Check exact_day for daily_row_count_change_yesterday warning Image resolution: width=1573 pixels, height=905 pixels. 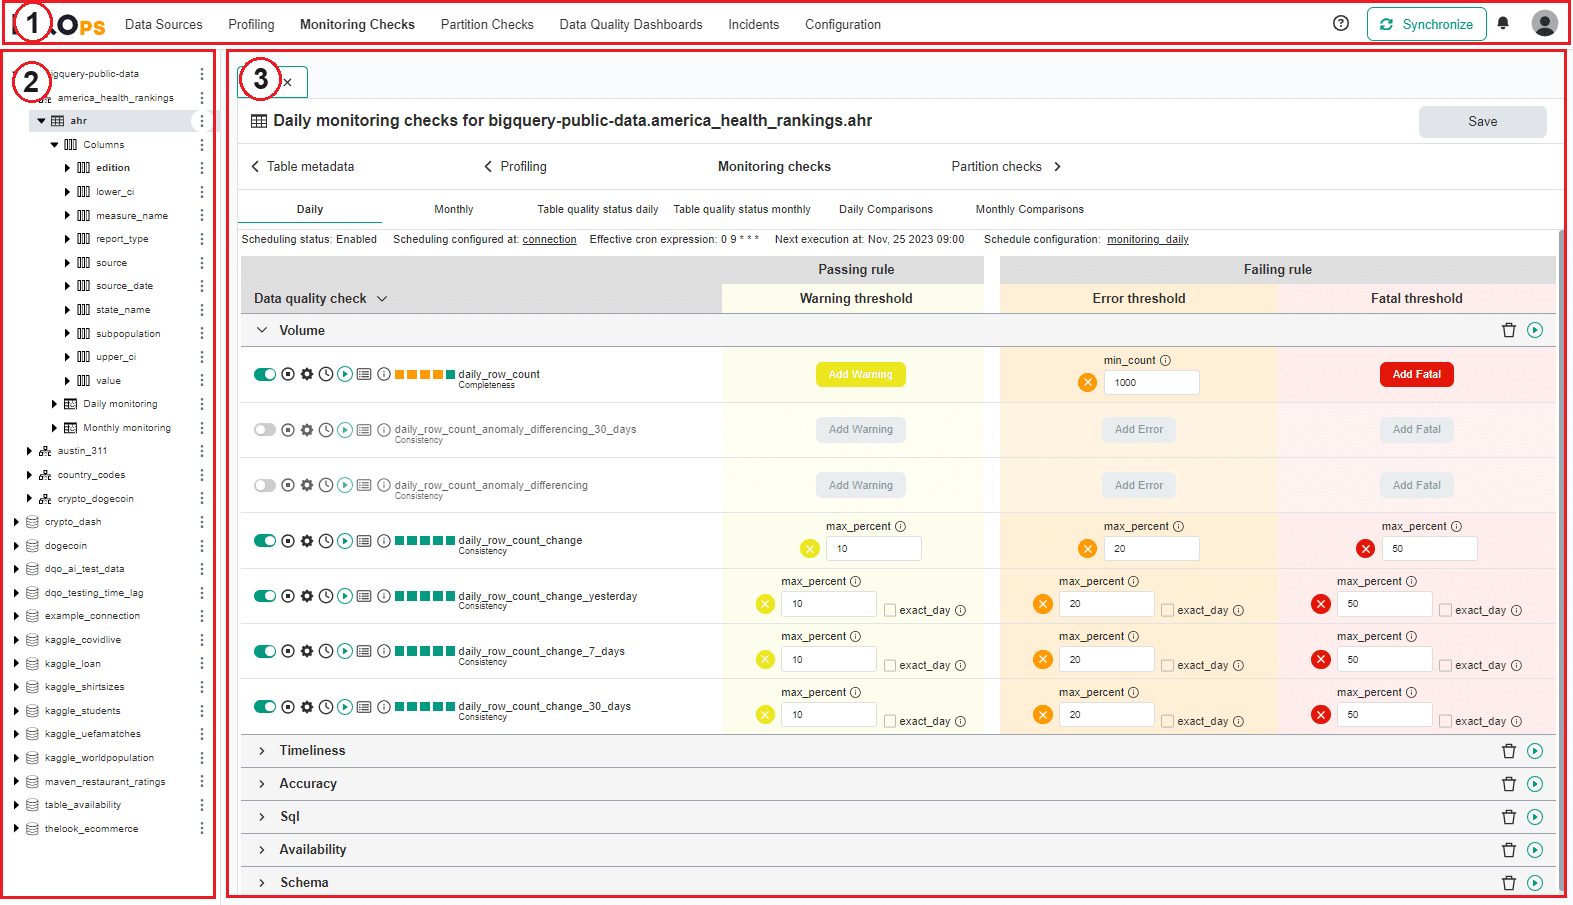click(890, 611)
